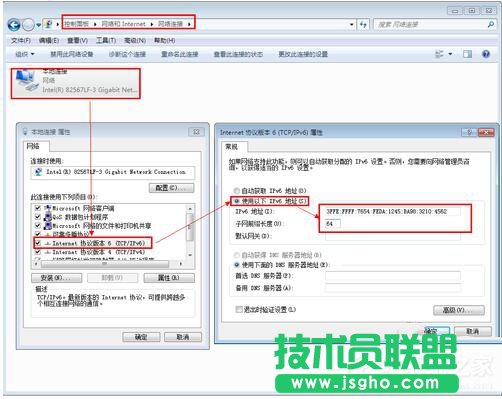Click 更改此连接的设置 in the toolbar

click(303, 54)
